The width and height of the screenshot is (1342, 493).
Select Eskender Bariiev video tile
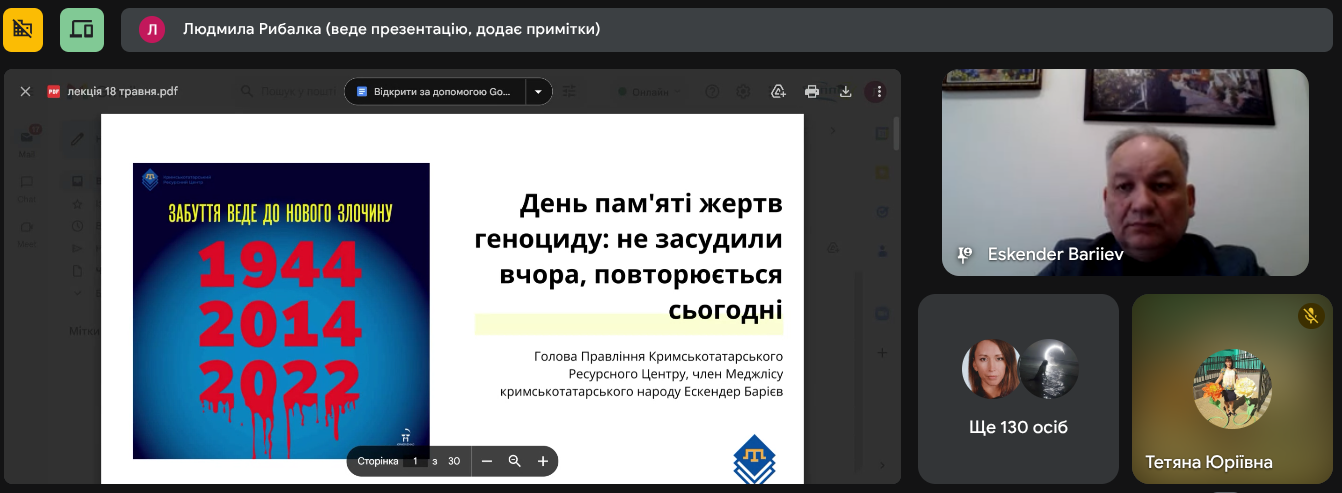(1125, 172)
